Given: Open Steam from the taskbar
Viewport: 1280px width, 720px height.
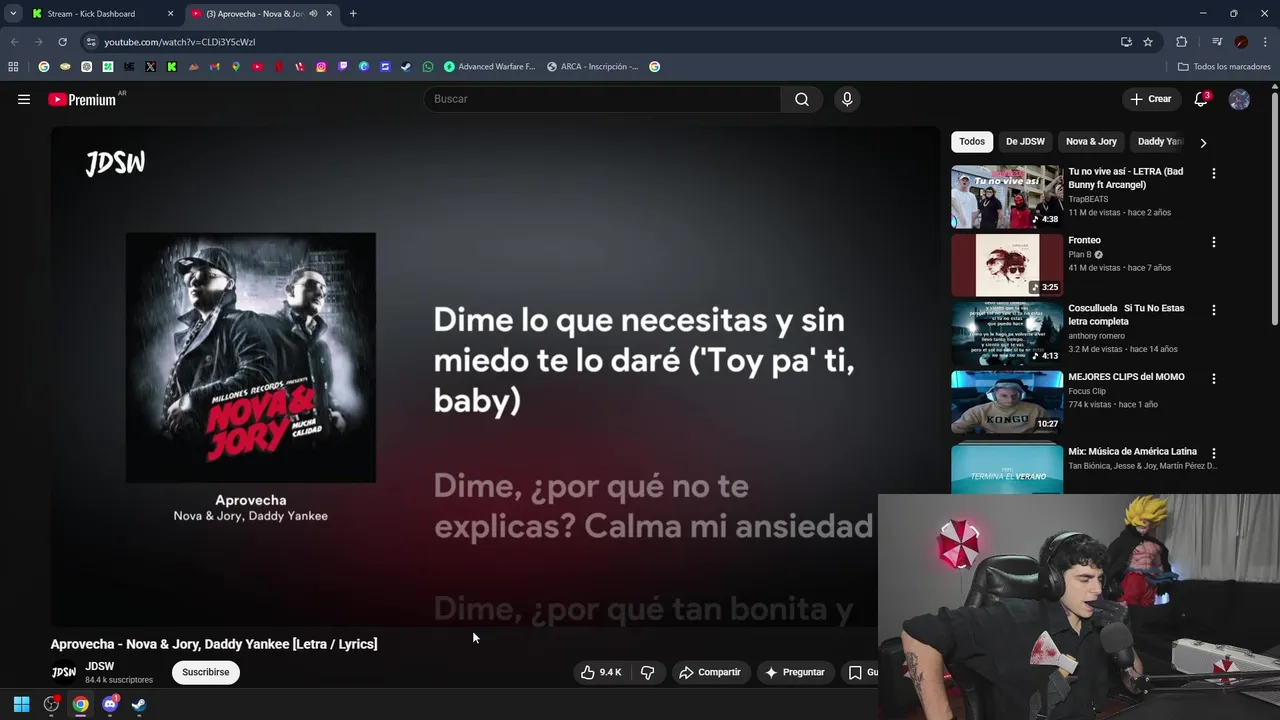Looking at the screenshot, I should pyautogui.click(x=139, y=704).
